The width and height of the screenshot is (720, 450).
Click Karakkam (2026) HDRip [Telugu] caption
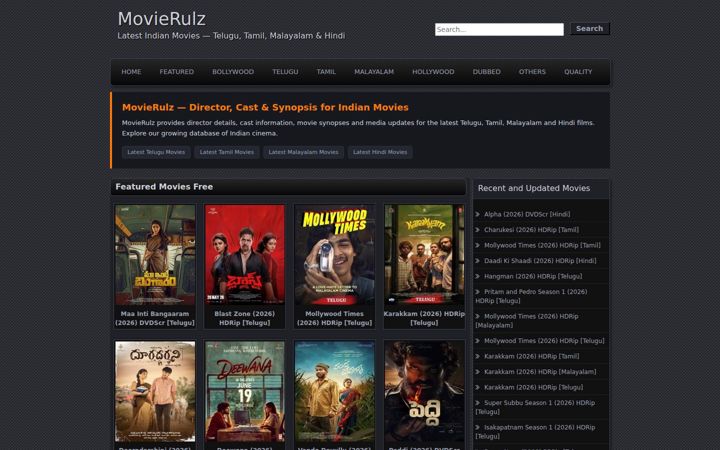[x=424, y=318]
